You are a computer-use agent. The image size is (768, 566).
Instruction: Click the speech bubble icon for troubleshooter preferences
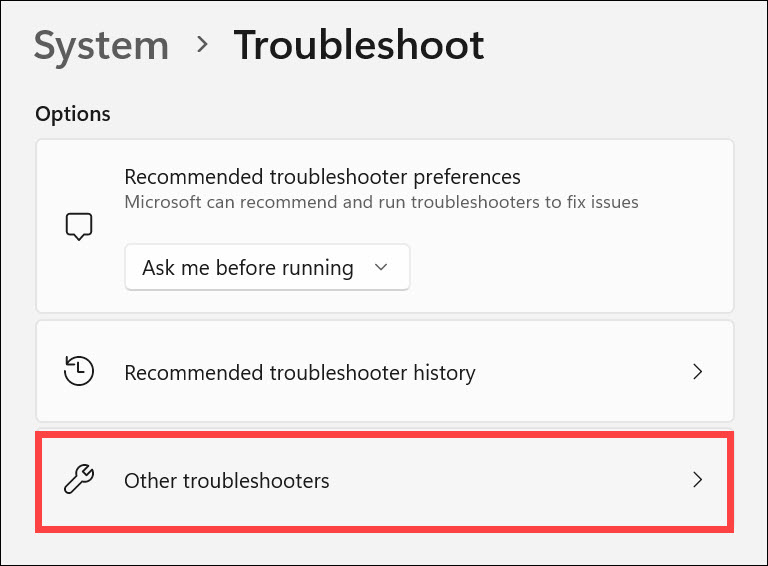pyautogui.click(x=79, y=226)
